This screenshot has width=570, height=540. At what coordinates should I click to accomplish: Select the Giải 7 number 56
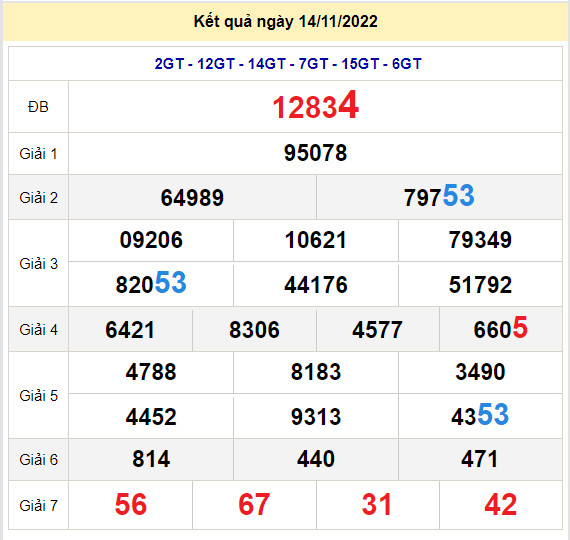[131, 504]
